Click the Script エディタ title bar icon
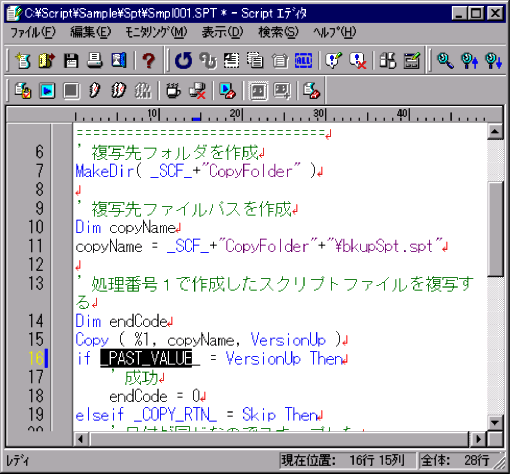Viewport: 511px width, 474px height. pyautogui.click(x=14, y=13)
